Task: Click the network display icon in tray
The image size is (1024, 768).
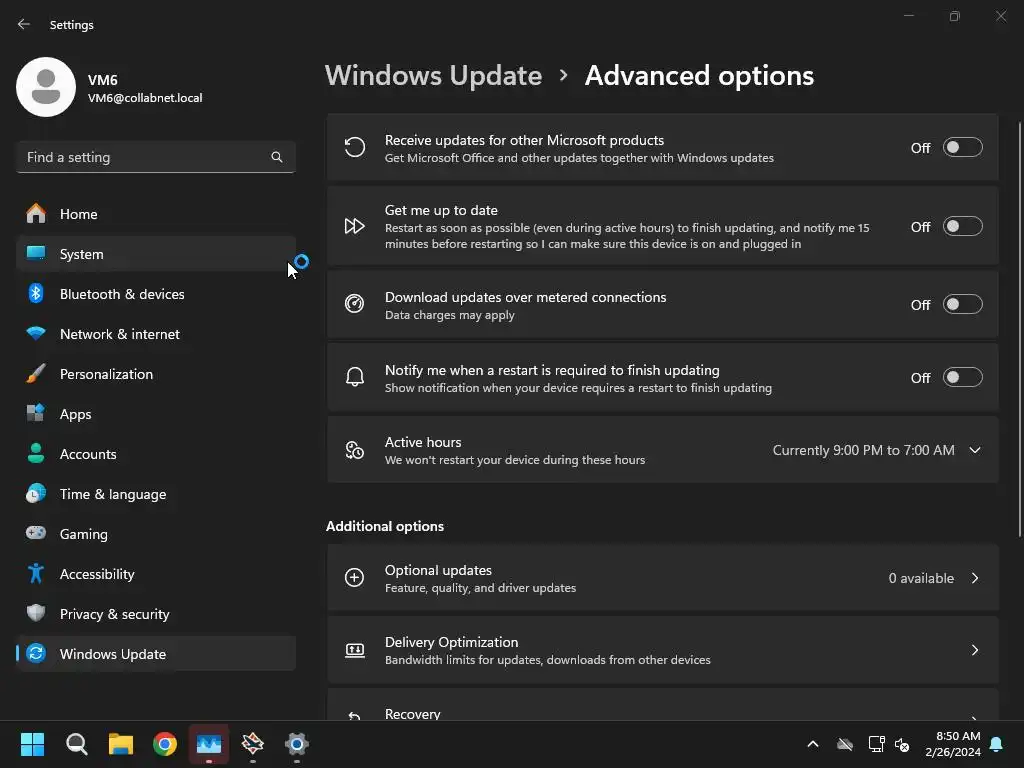Action: click(x=876, y=744)
